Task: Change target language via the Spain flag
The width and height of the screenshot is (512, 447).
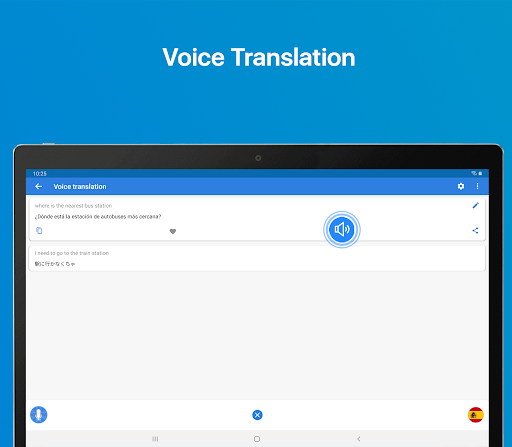Action: click(x=476, y=415)
